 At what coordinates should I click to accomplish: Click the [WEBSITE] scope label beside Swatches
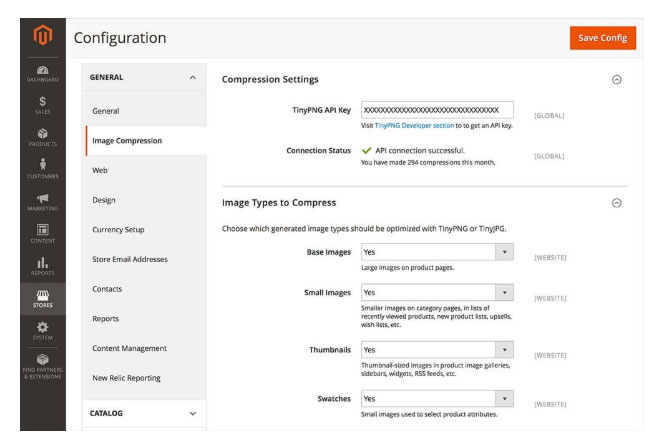click(550, 405)
